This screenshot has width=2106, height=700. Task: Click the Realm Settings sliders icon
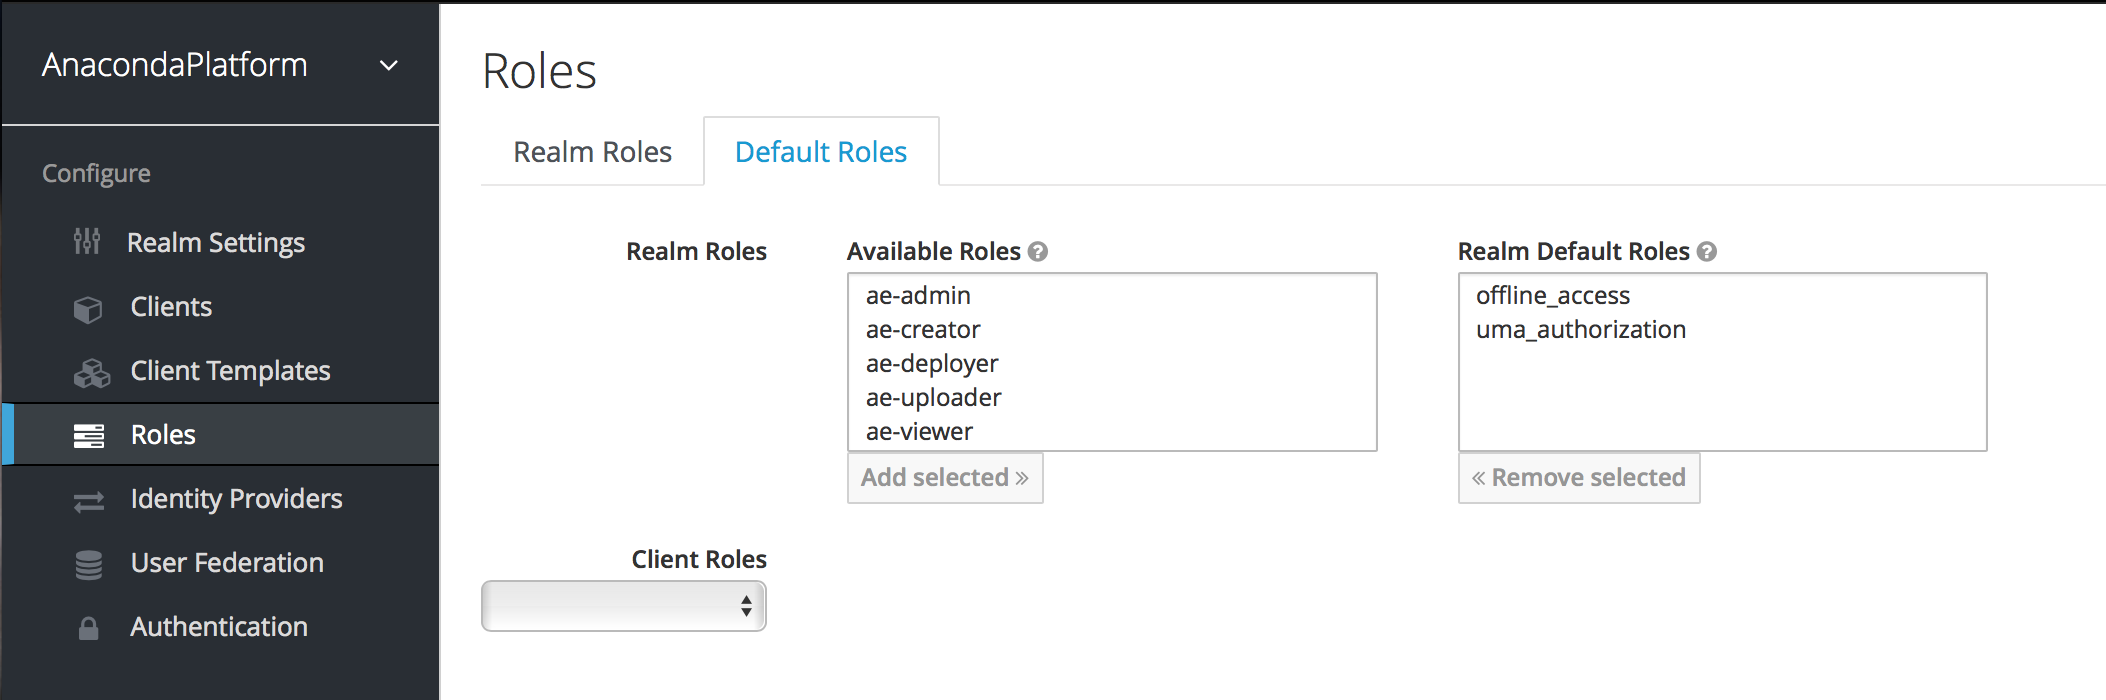pyautogui.click(x=87, y=242)
